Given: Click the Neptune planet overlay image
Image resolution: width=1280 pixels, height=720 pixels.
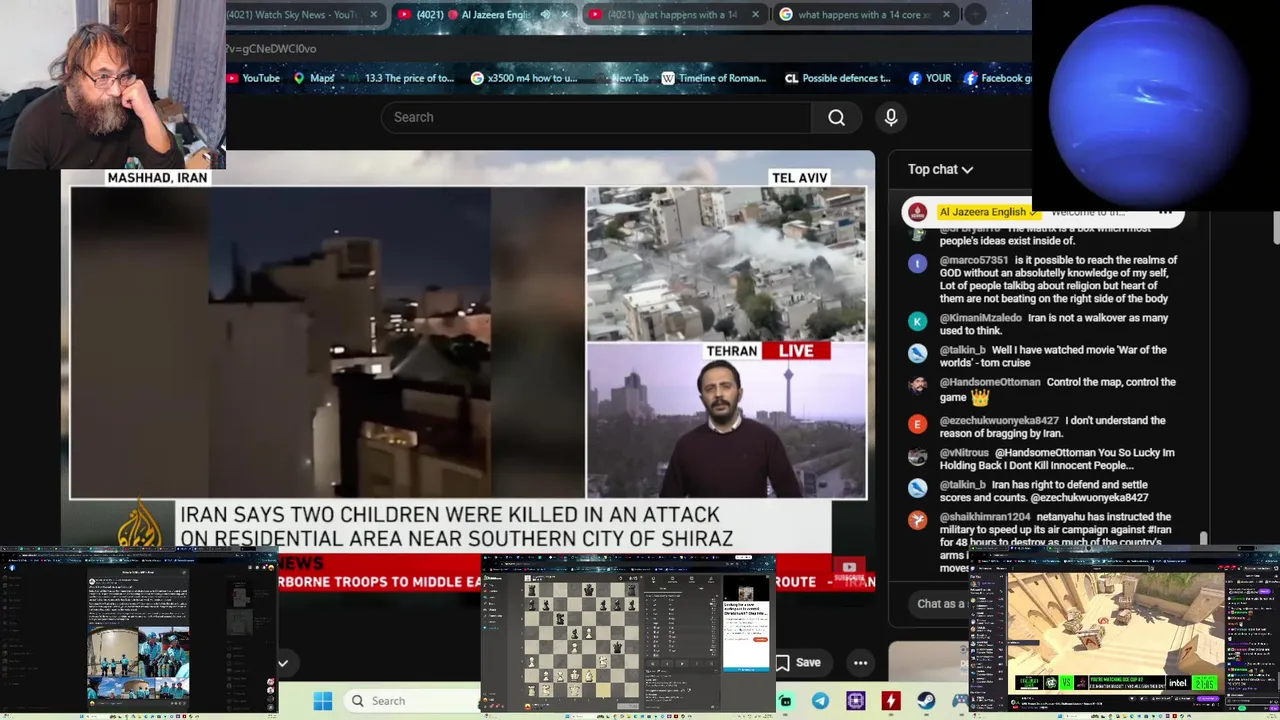Looking at the screenshot, I should tap(1150, 105).
